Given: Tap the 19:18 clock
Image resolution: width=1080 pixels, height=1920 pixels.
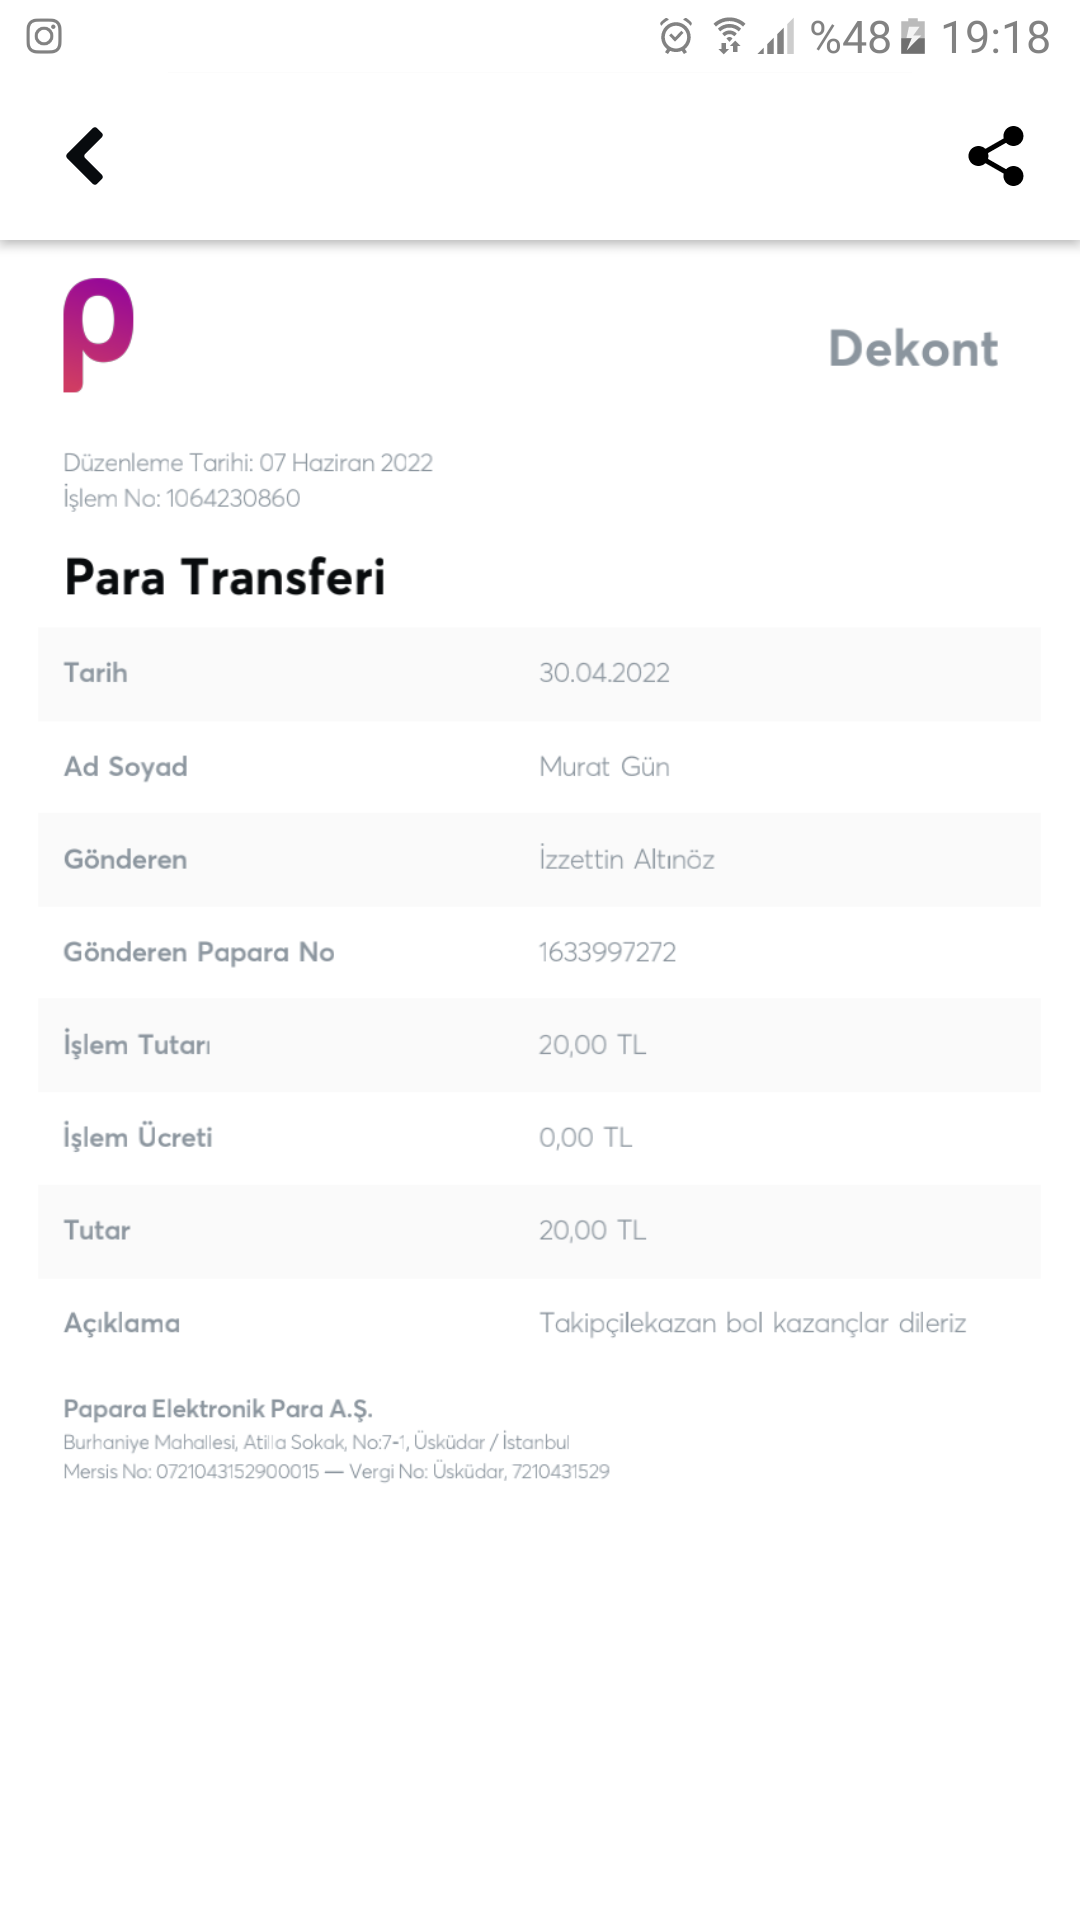Looking at the screenshot, I should tap(995, 38).
